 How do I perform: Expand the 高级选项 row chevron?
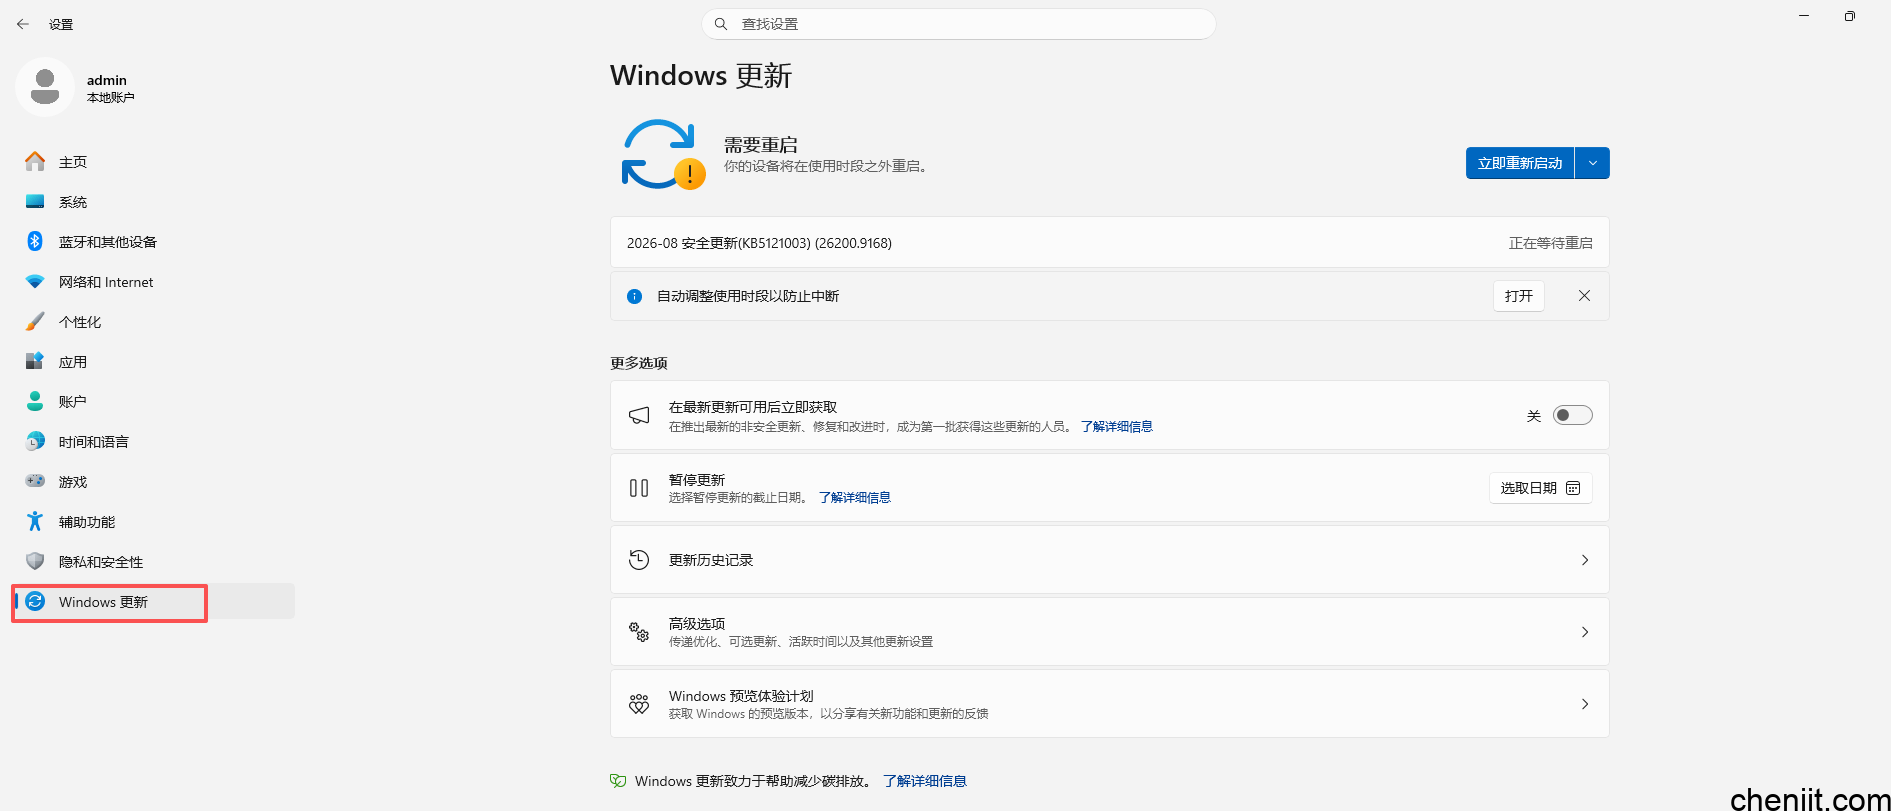(1585, 632)
